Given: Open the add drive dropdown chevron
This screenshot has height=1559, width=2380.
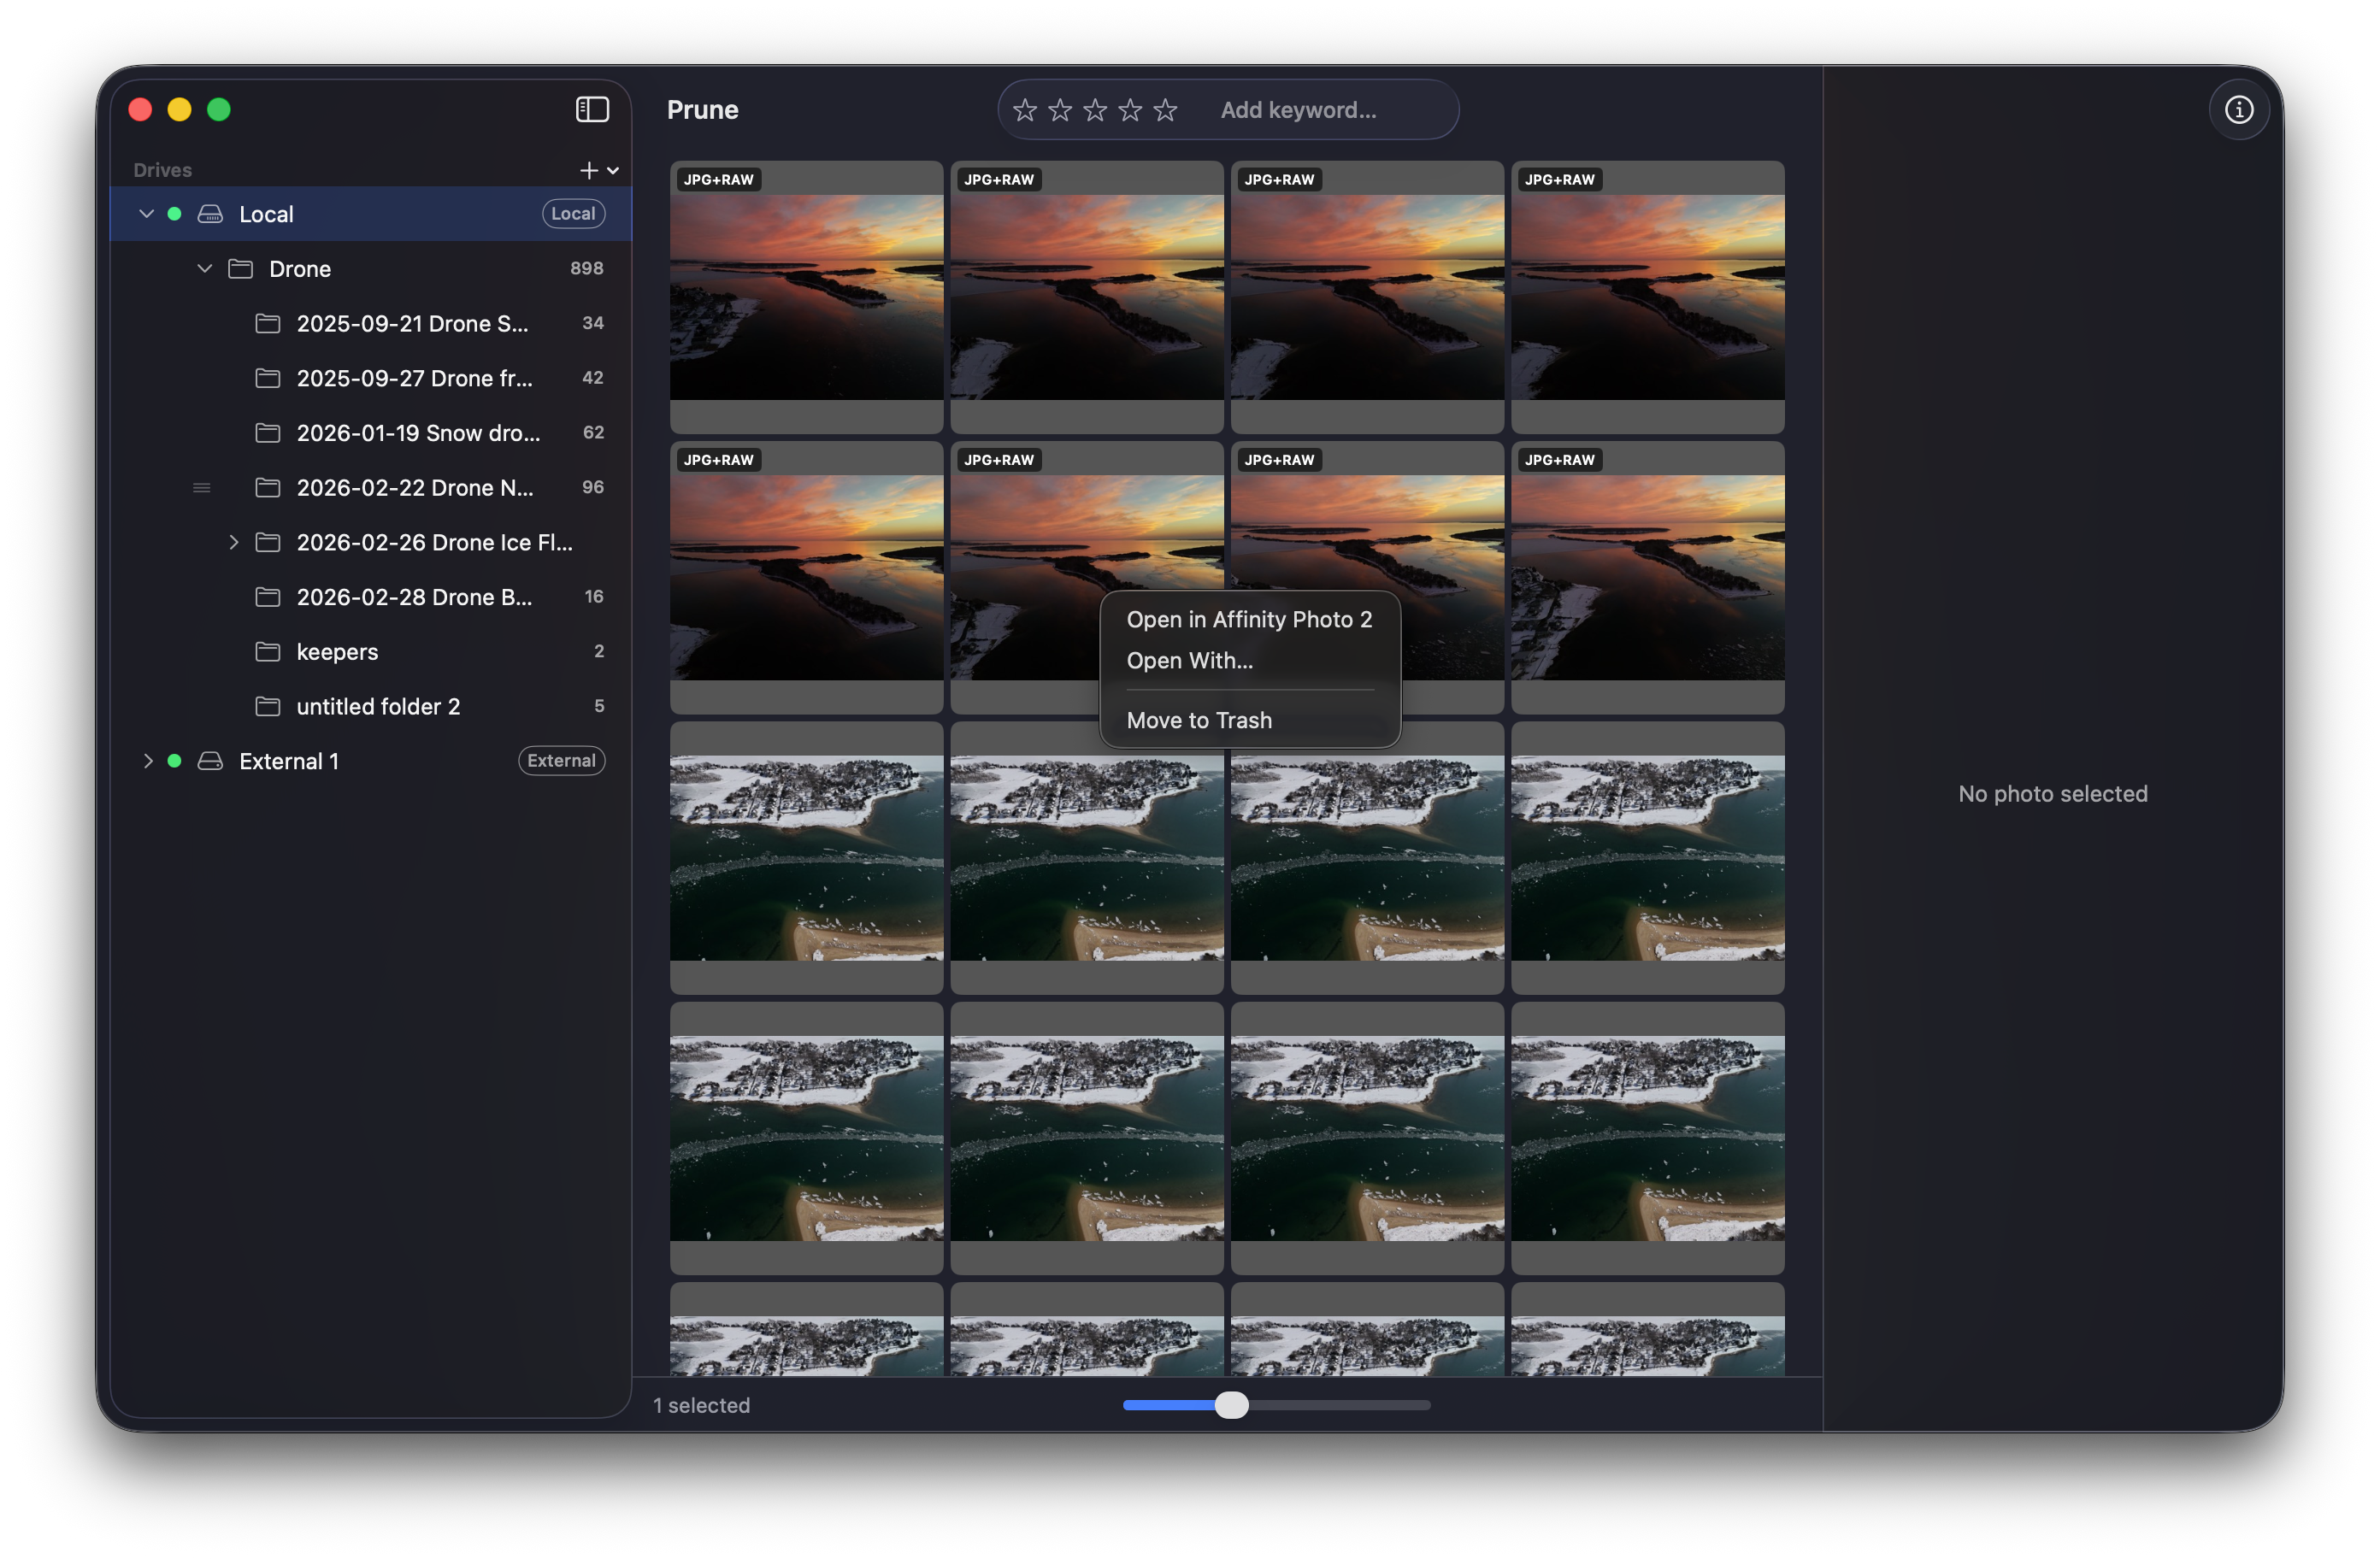Looking at the screenshot, I should [x=613, y=171].
